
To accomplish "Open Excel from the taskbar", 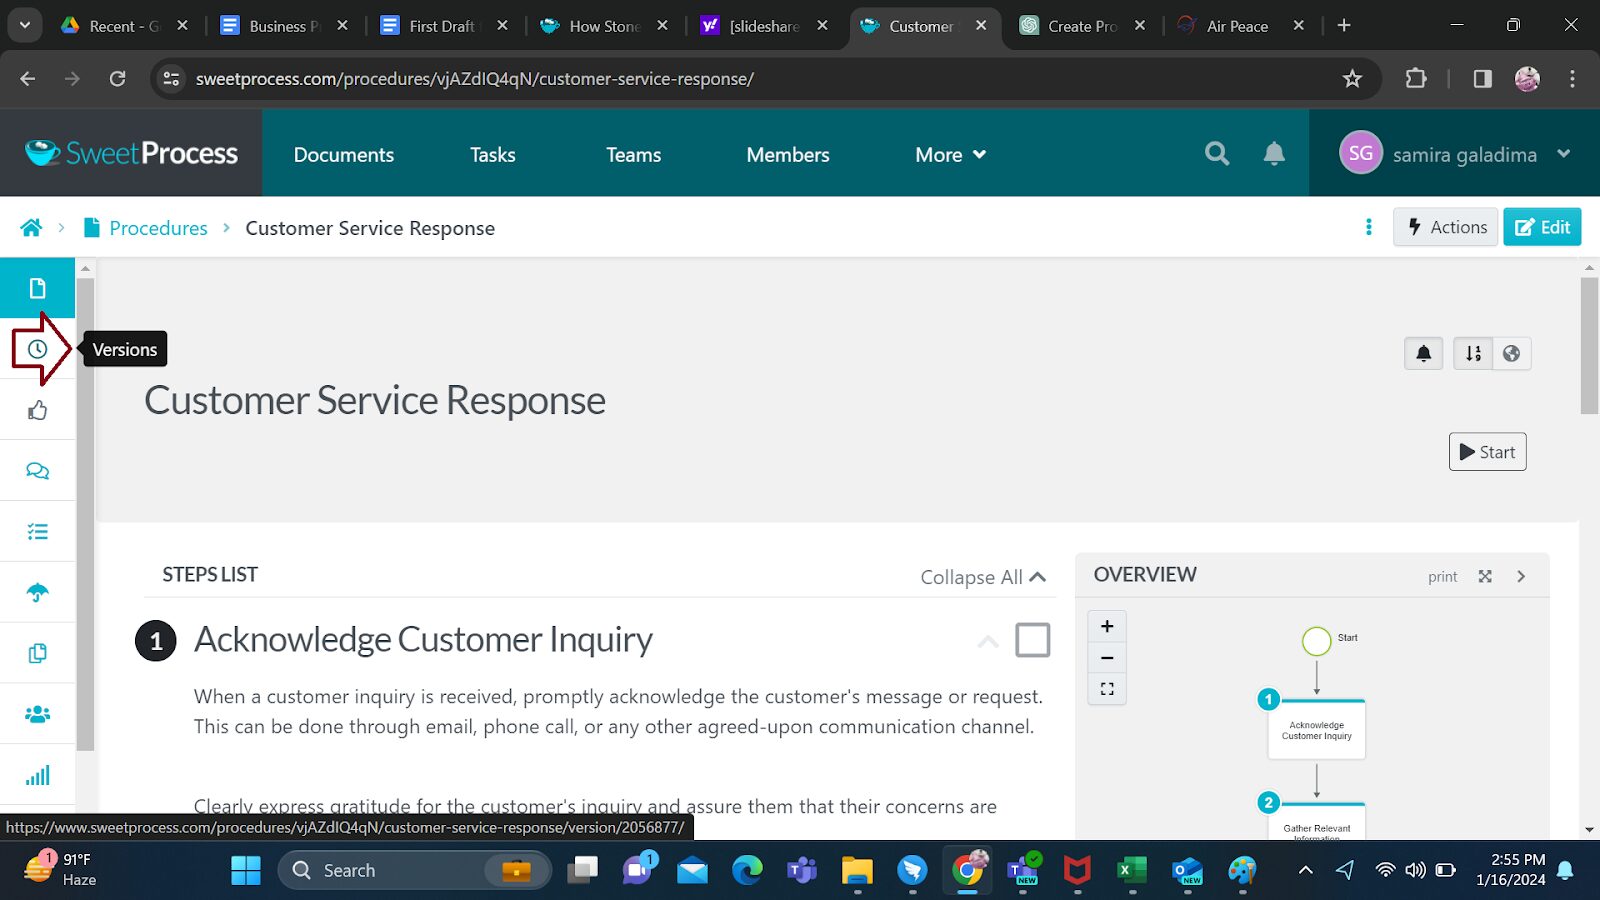I will (x=1131, y=870).
